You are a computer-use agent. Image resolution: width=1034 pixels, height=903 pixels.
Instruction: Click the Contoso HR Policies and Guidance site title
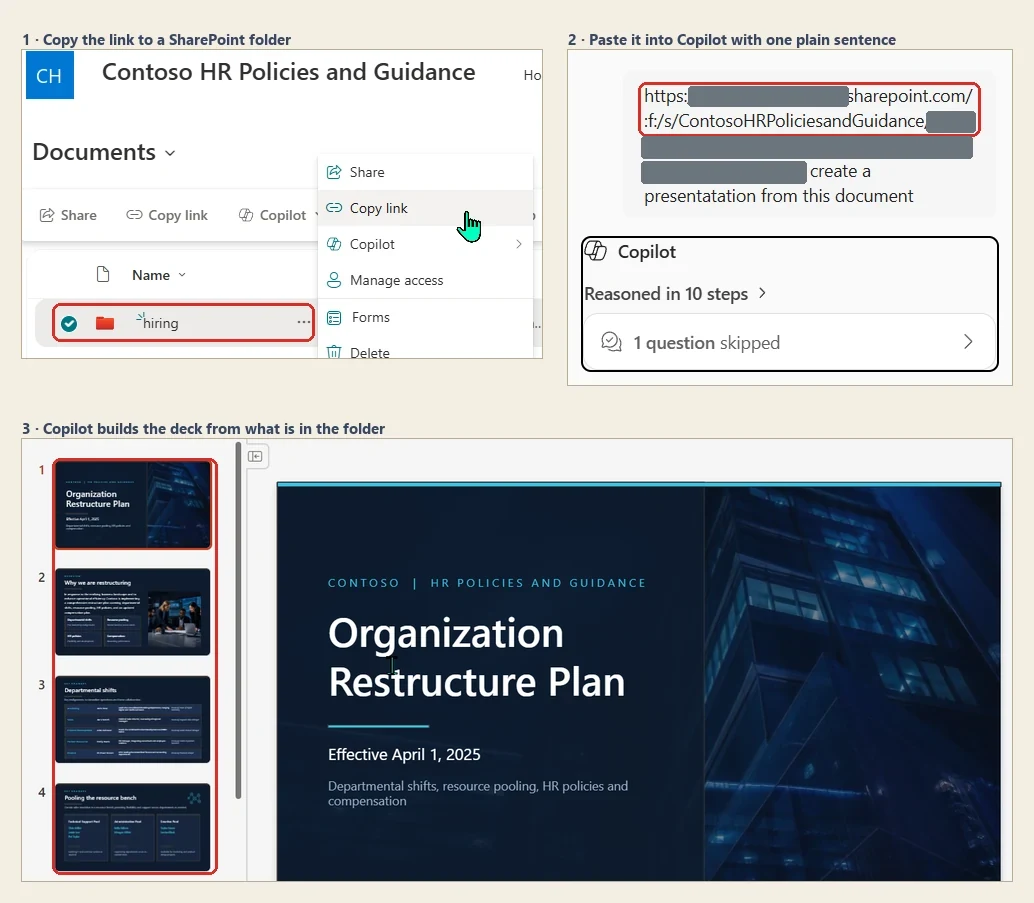tap(289, 72)
